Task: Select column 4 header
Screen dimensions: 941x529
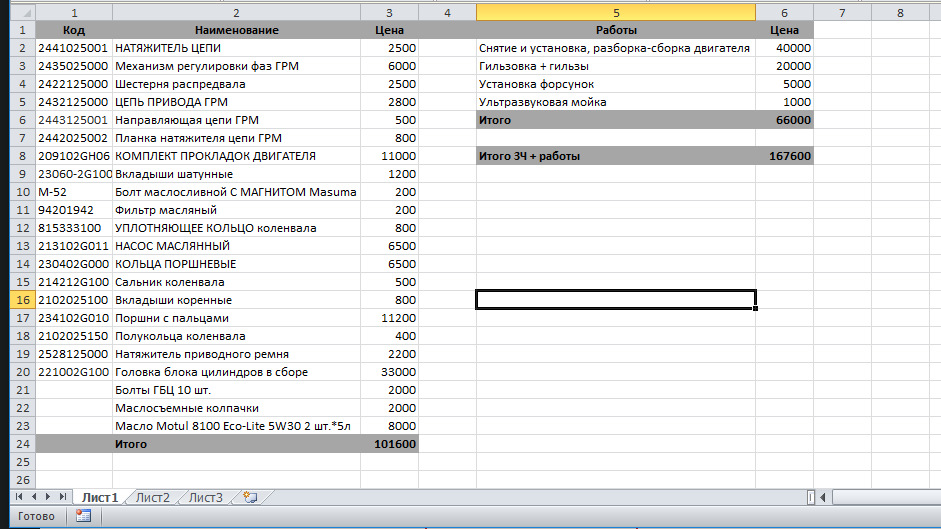Action: click(447, 13)
